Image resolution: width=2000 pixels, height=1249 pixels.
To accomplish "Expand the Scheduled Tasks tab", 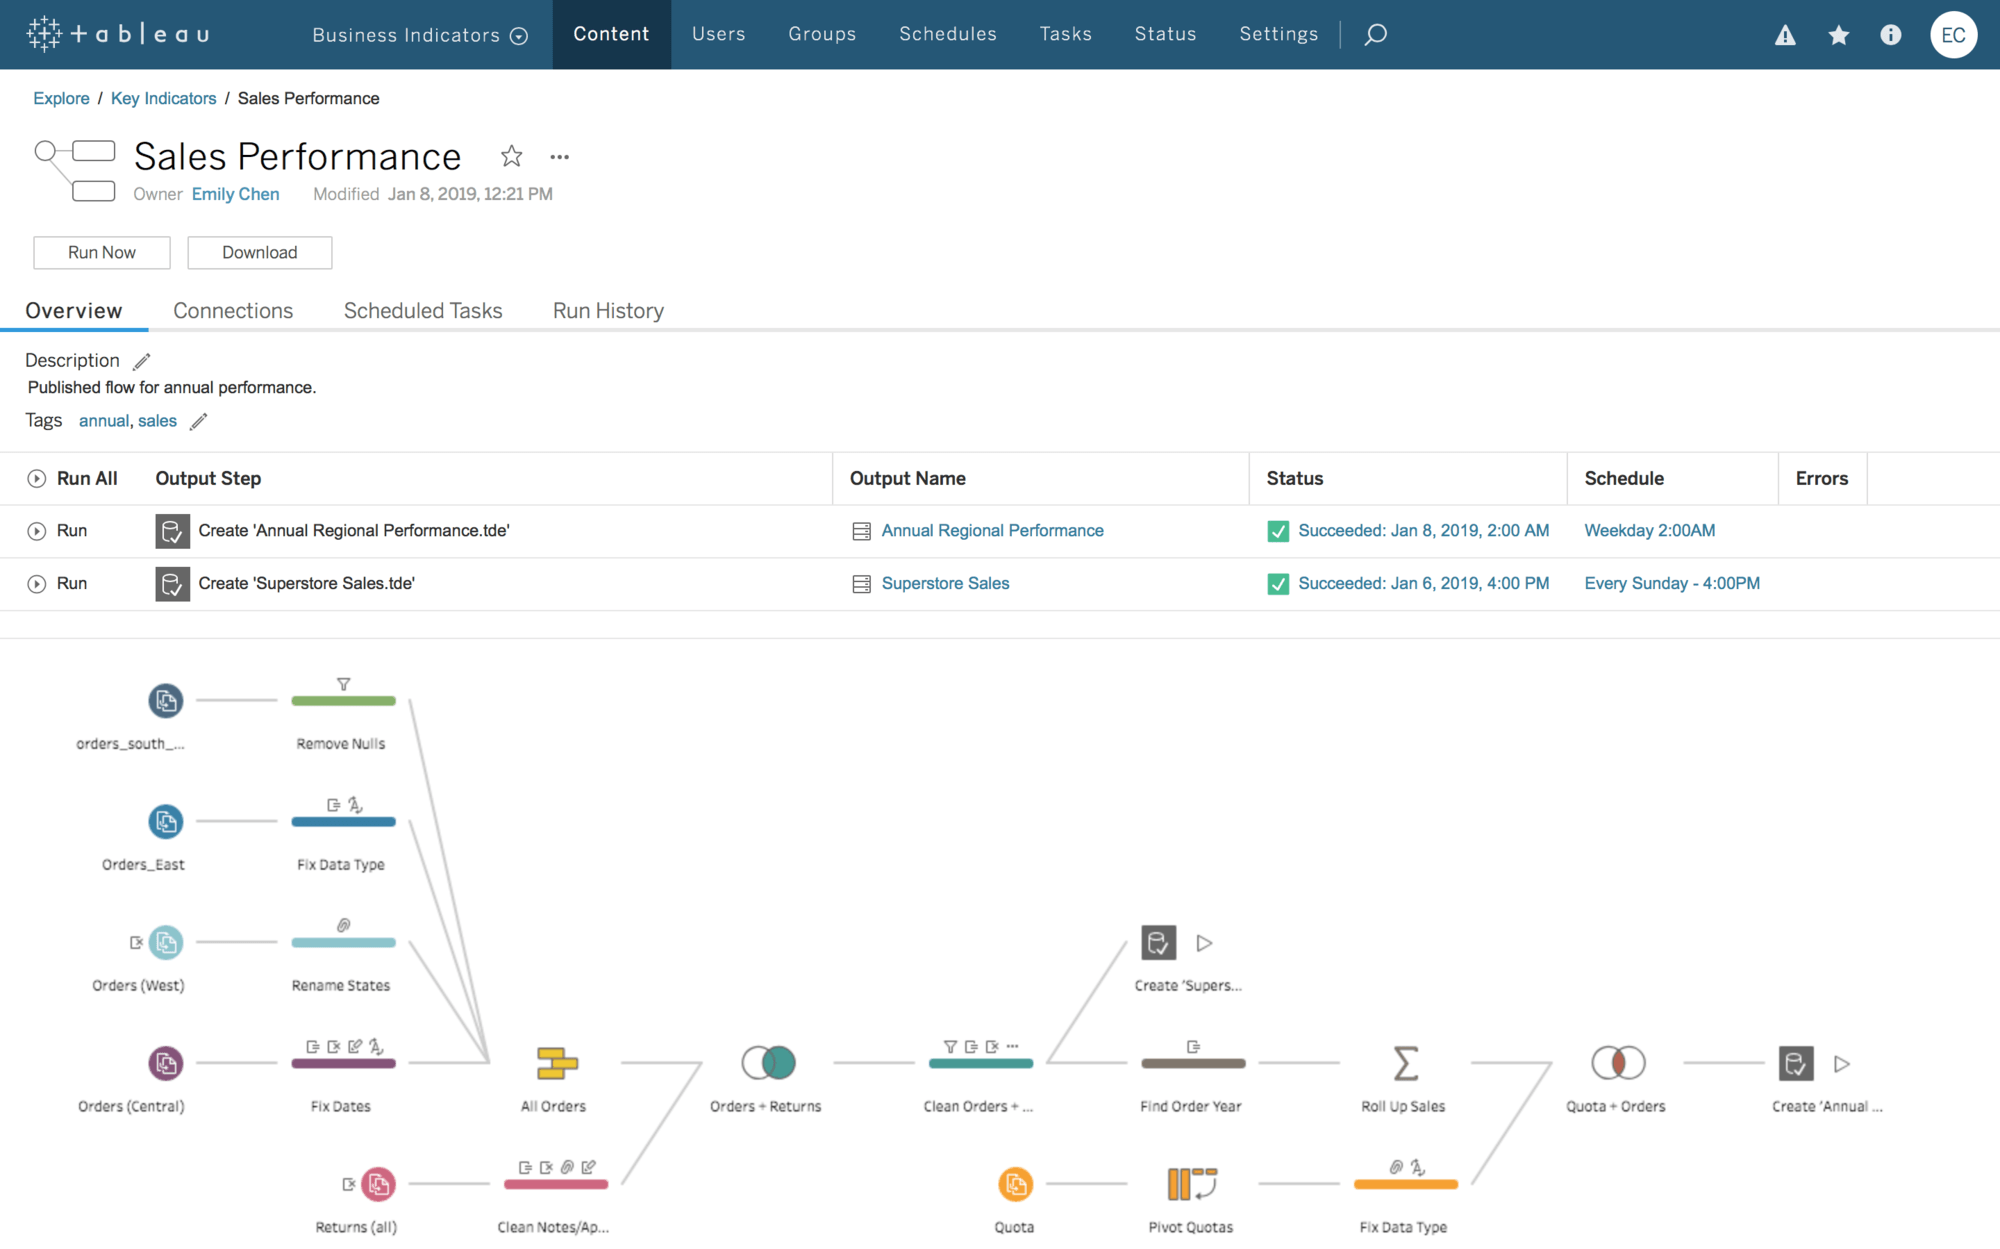I will (x=423, y=311).
